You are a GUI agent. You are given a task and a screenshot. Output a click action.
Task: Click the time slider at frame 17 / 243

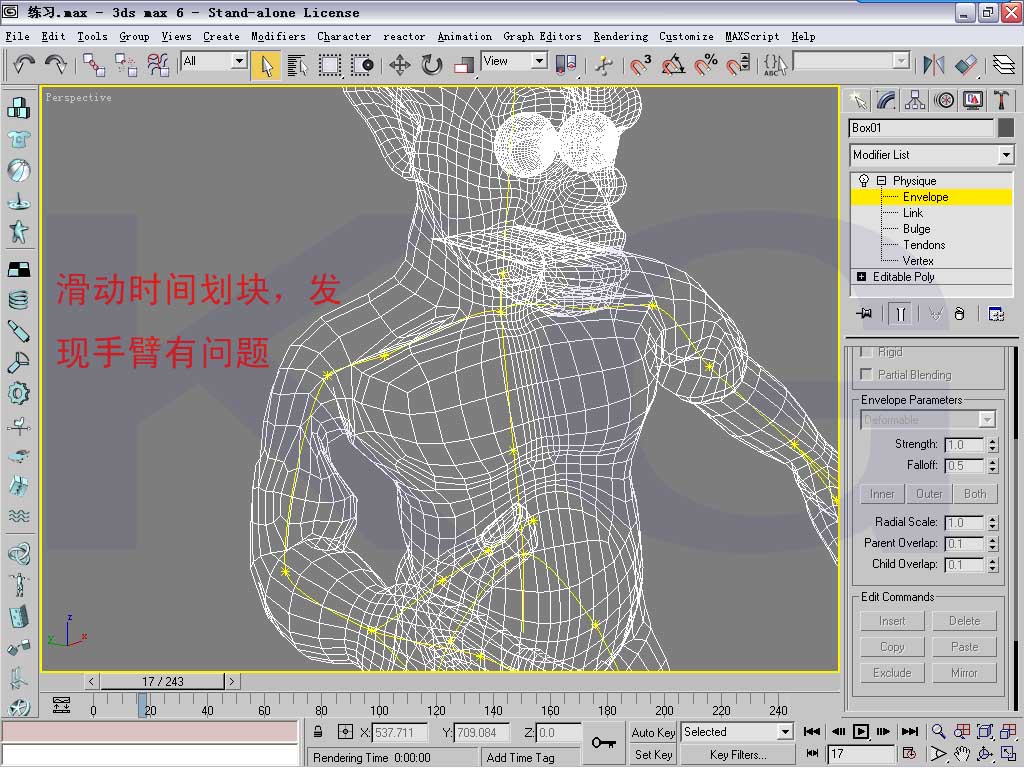click(163, 681)
